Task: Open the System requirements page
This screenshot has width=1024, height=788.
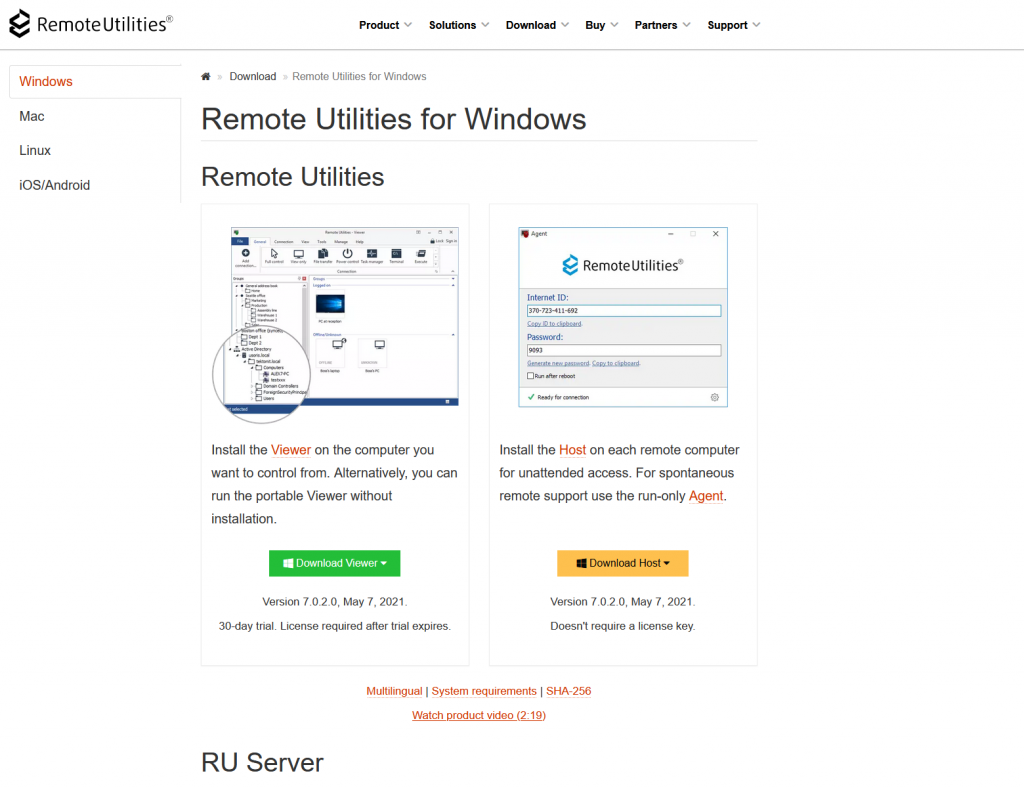Action: [484, 691]
